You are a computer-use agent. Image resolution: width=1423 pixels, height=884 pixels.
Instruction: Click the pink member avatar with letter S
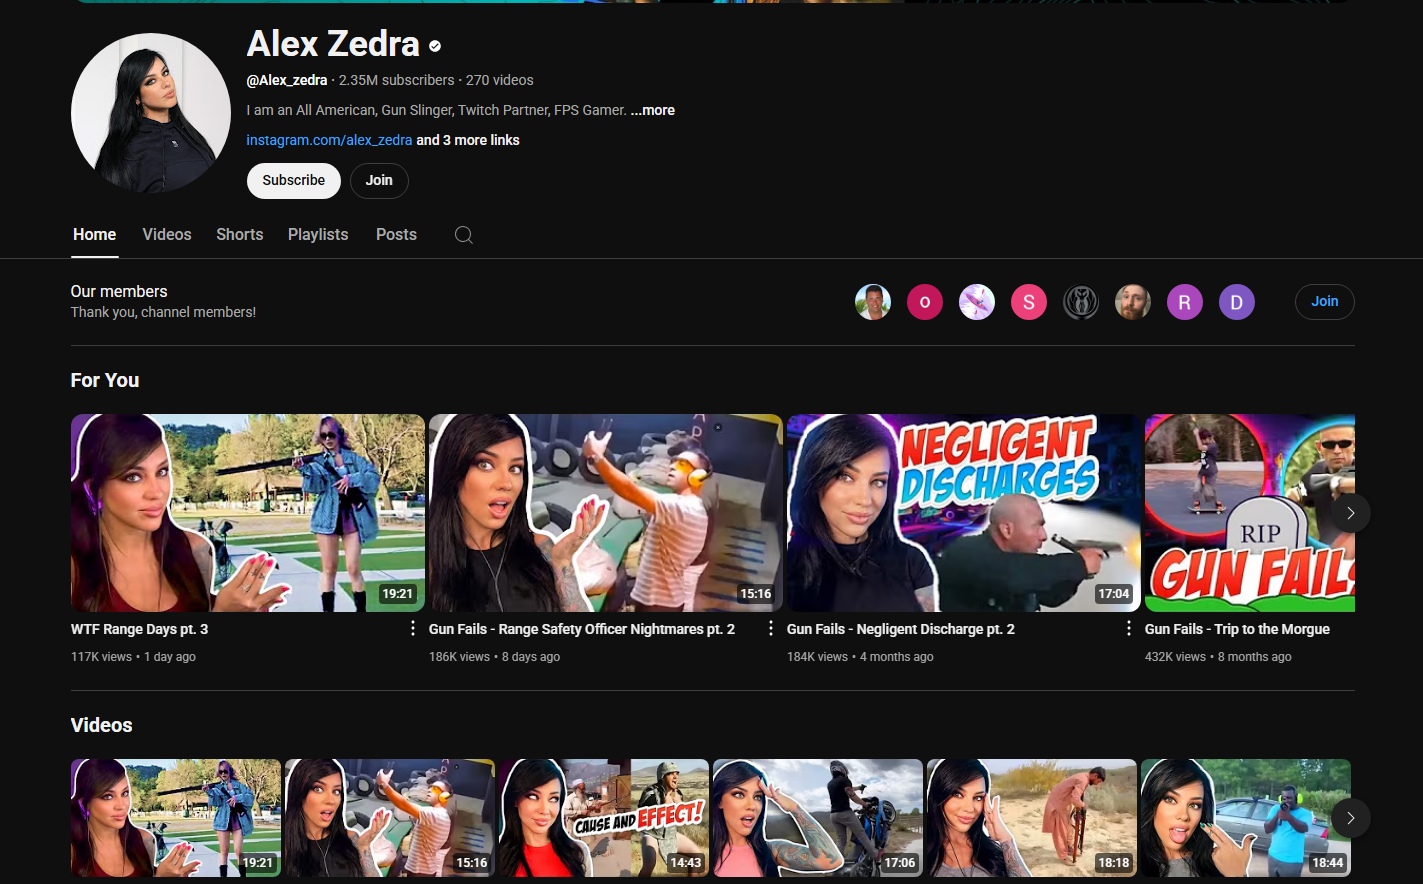point(1029,302)
